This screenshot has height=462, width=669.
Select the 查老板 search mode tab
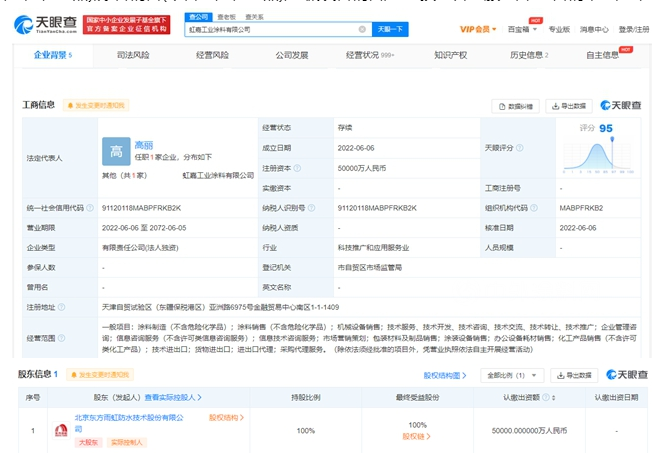(226, 17)
